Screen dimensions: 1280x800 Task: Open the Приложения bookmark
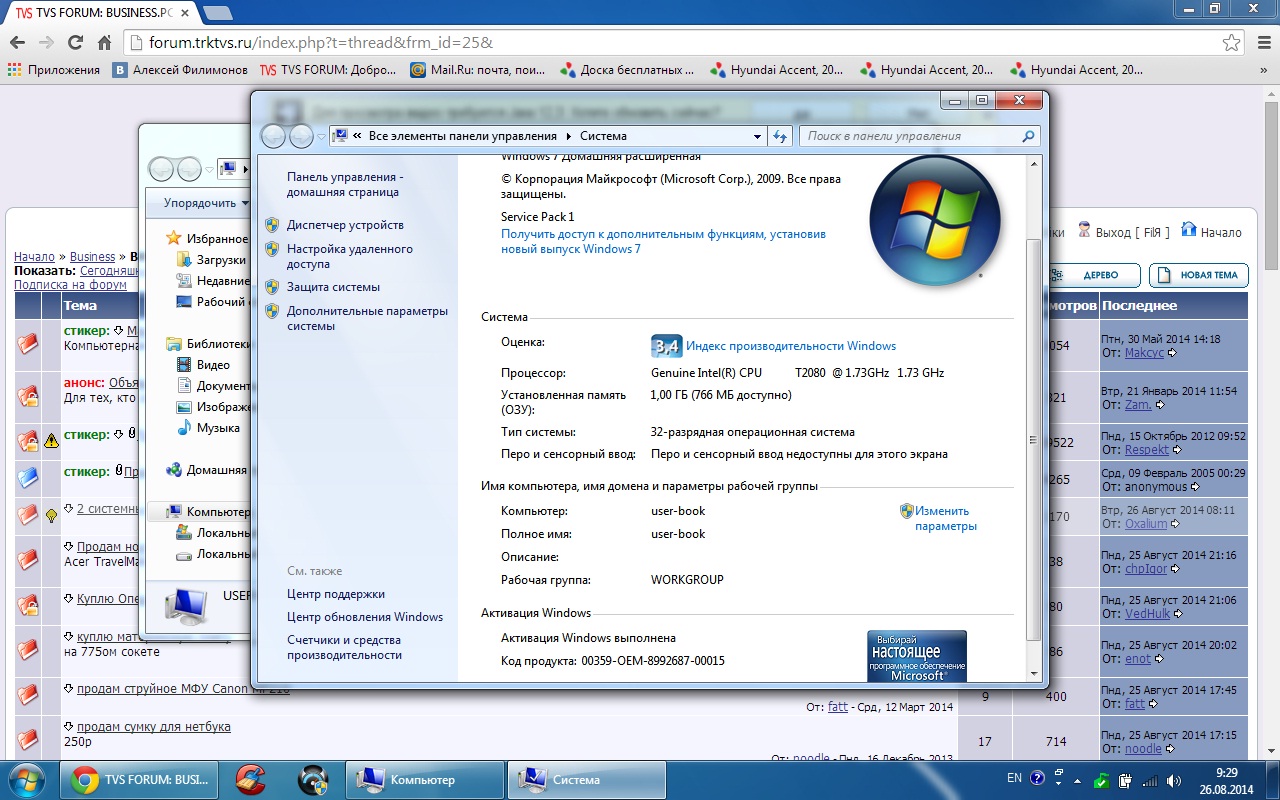tap(54, 70)
